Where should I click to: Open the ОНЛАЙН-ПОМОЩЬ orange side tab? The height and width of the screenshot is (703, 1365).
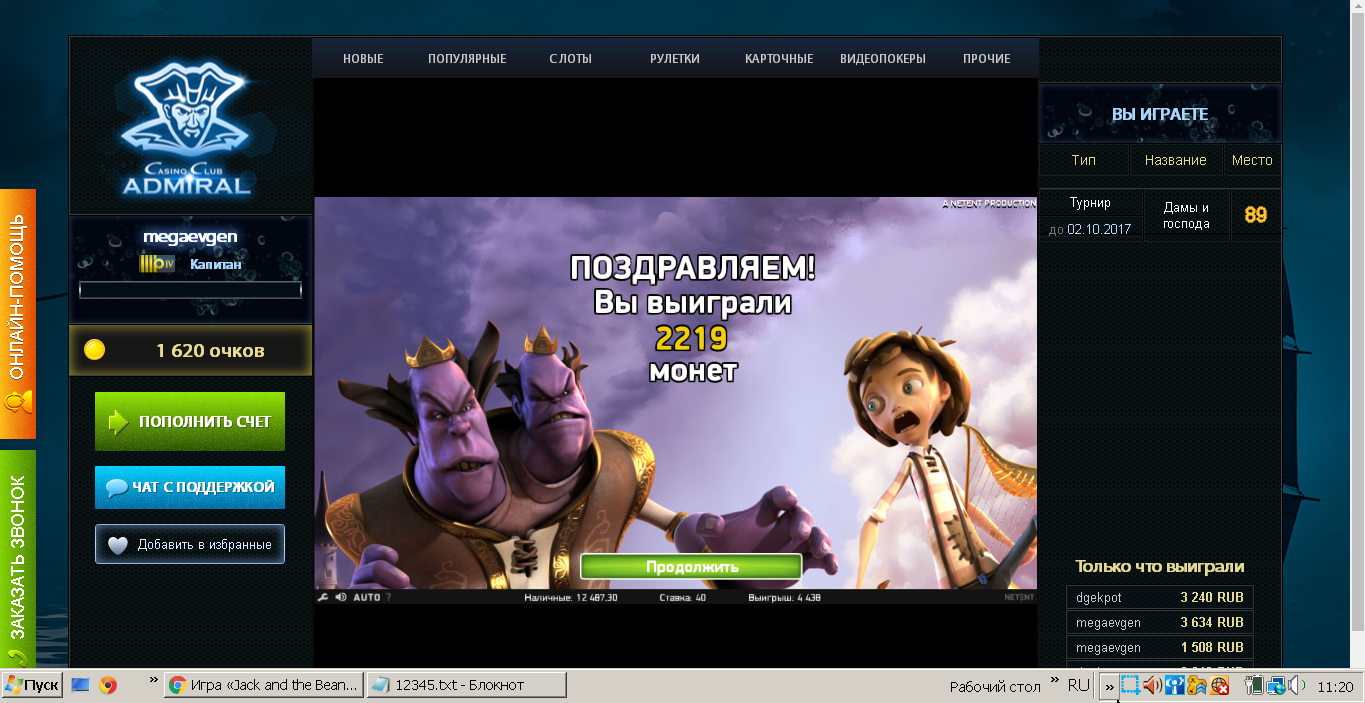[17, 314]
